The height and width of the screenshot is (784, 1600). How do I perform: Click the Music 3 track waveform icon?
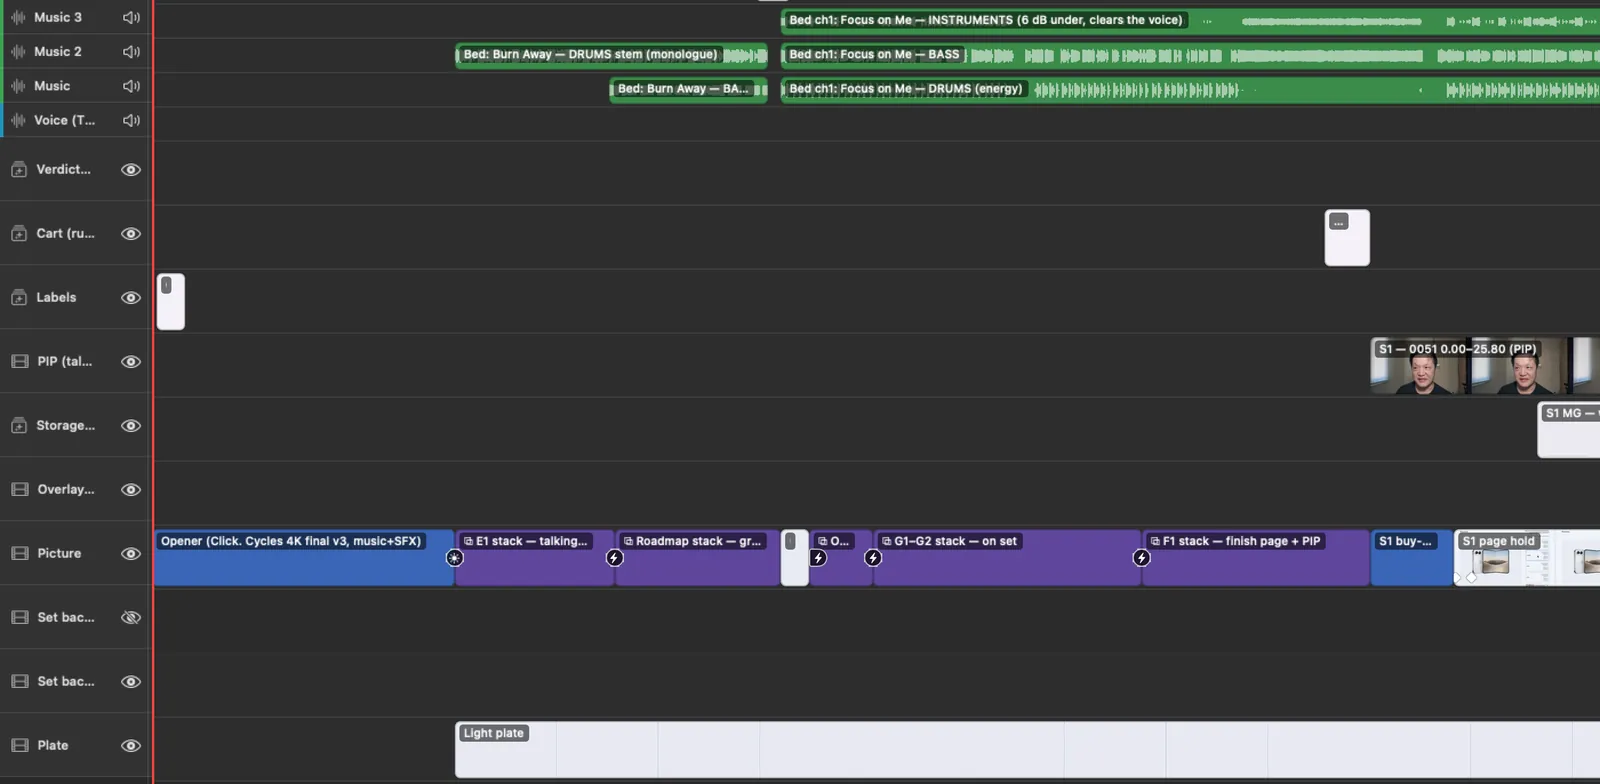coord(18,17)
